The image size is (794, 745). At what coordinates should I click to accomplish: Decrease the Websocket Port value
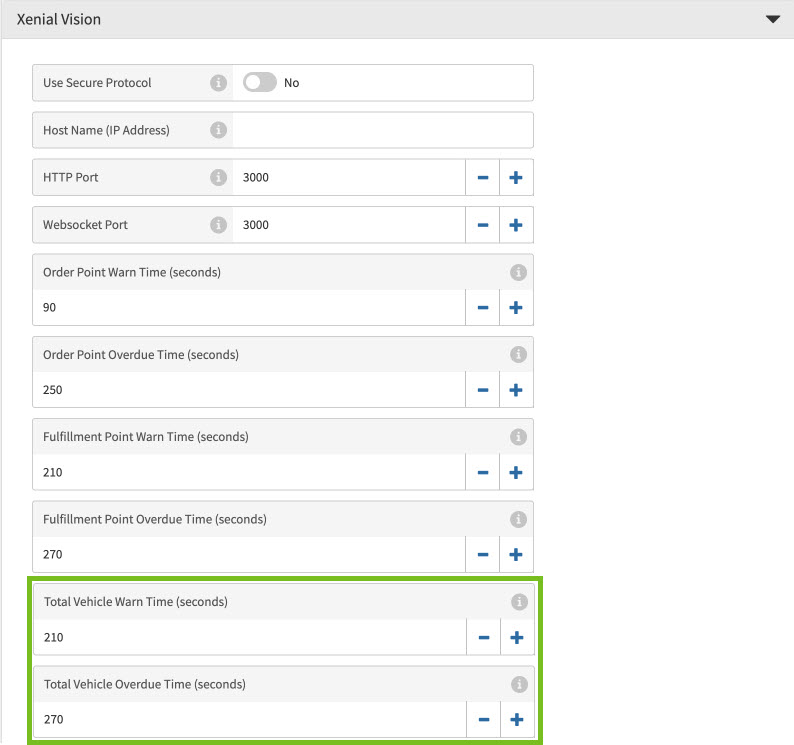(x=482, y=225)
